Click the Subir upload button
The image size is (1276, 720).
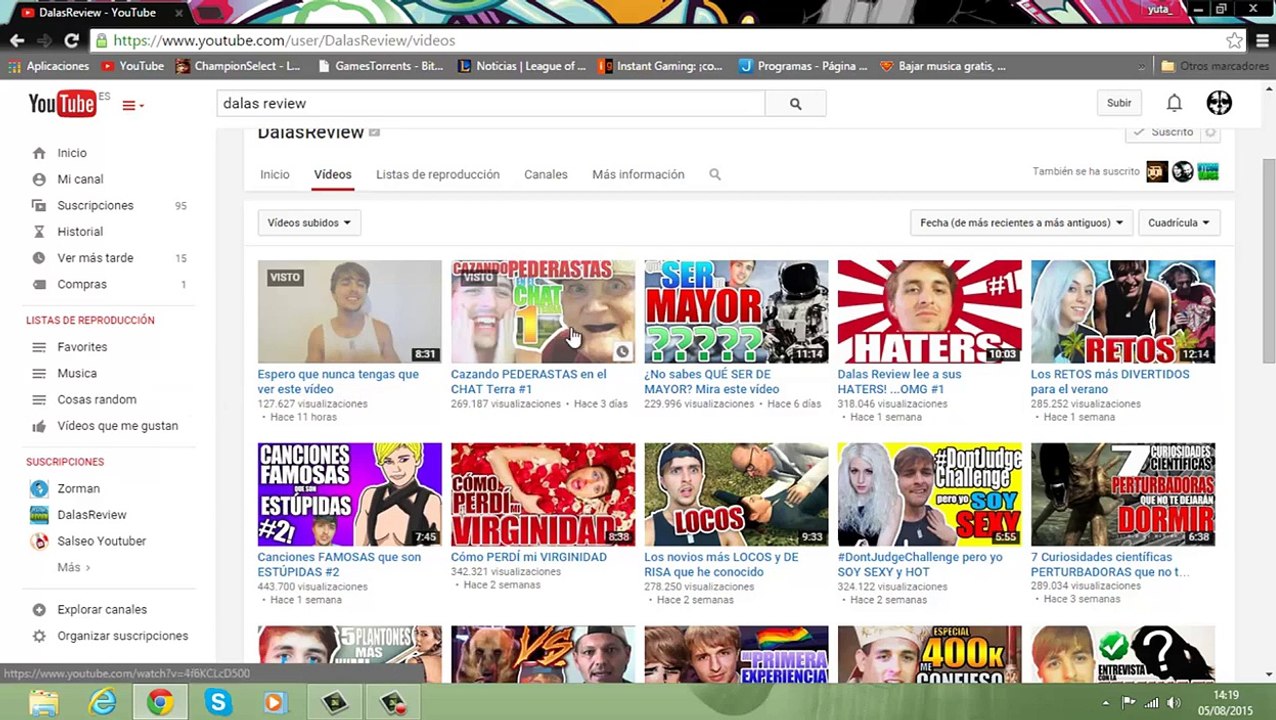tap(1119, 103)
